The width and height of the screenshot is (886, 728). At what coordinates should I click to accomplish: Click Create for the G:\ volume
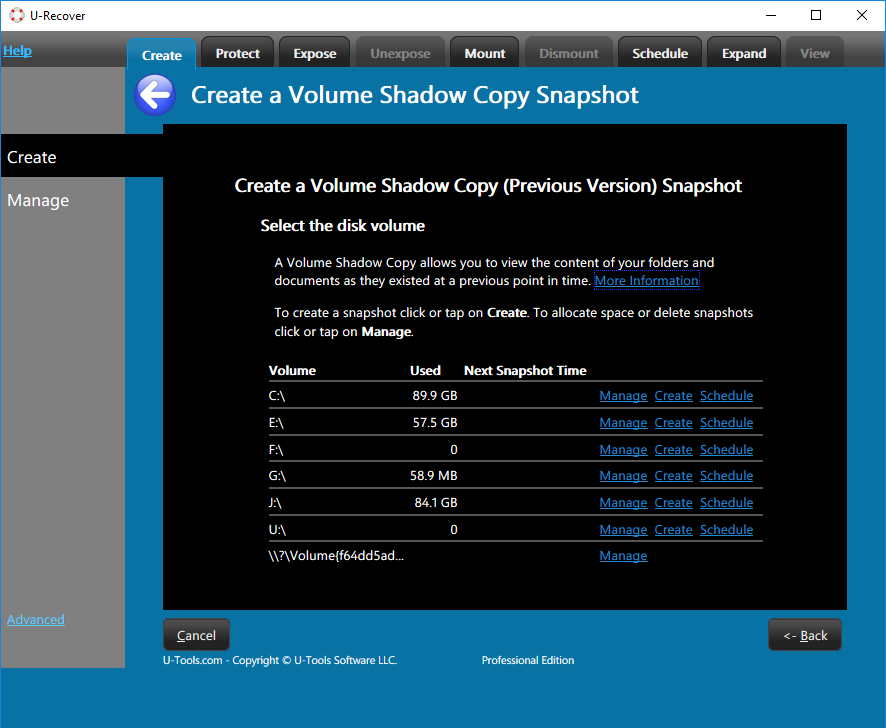[673, 475]
